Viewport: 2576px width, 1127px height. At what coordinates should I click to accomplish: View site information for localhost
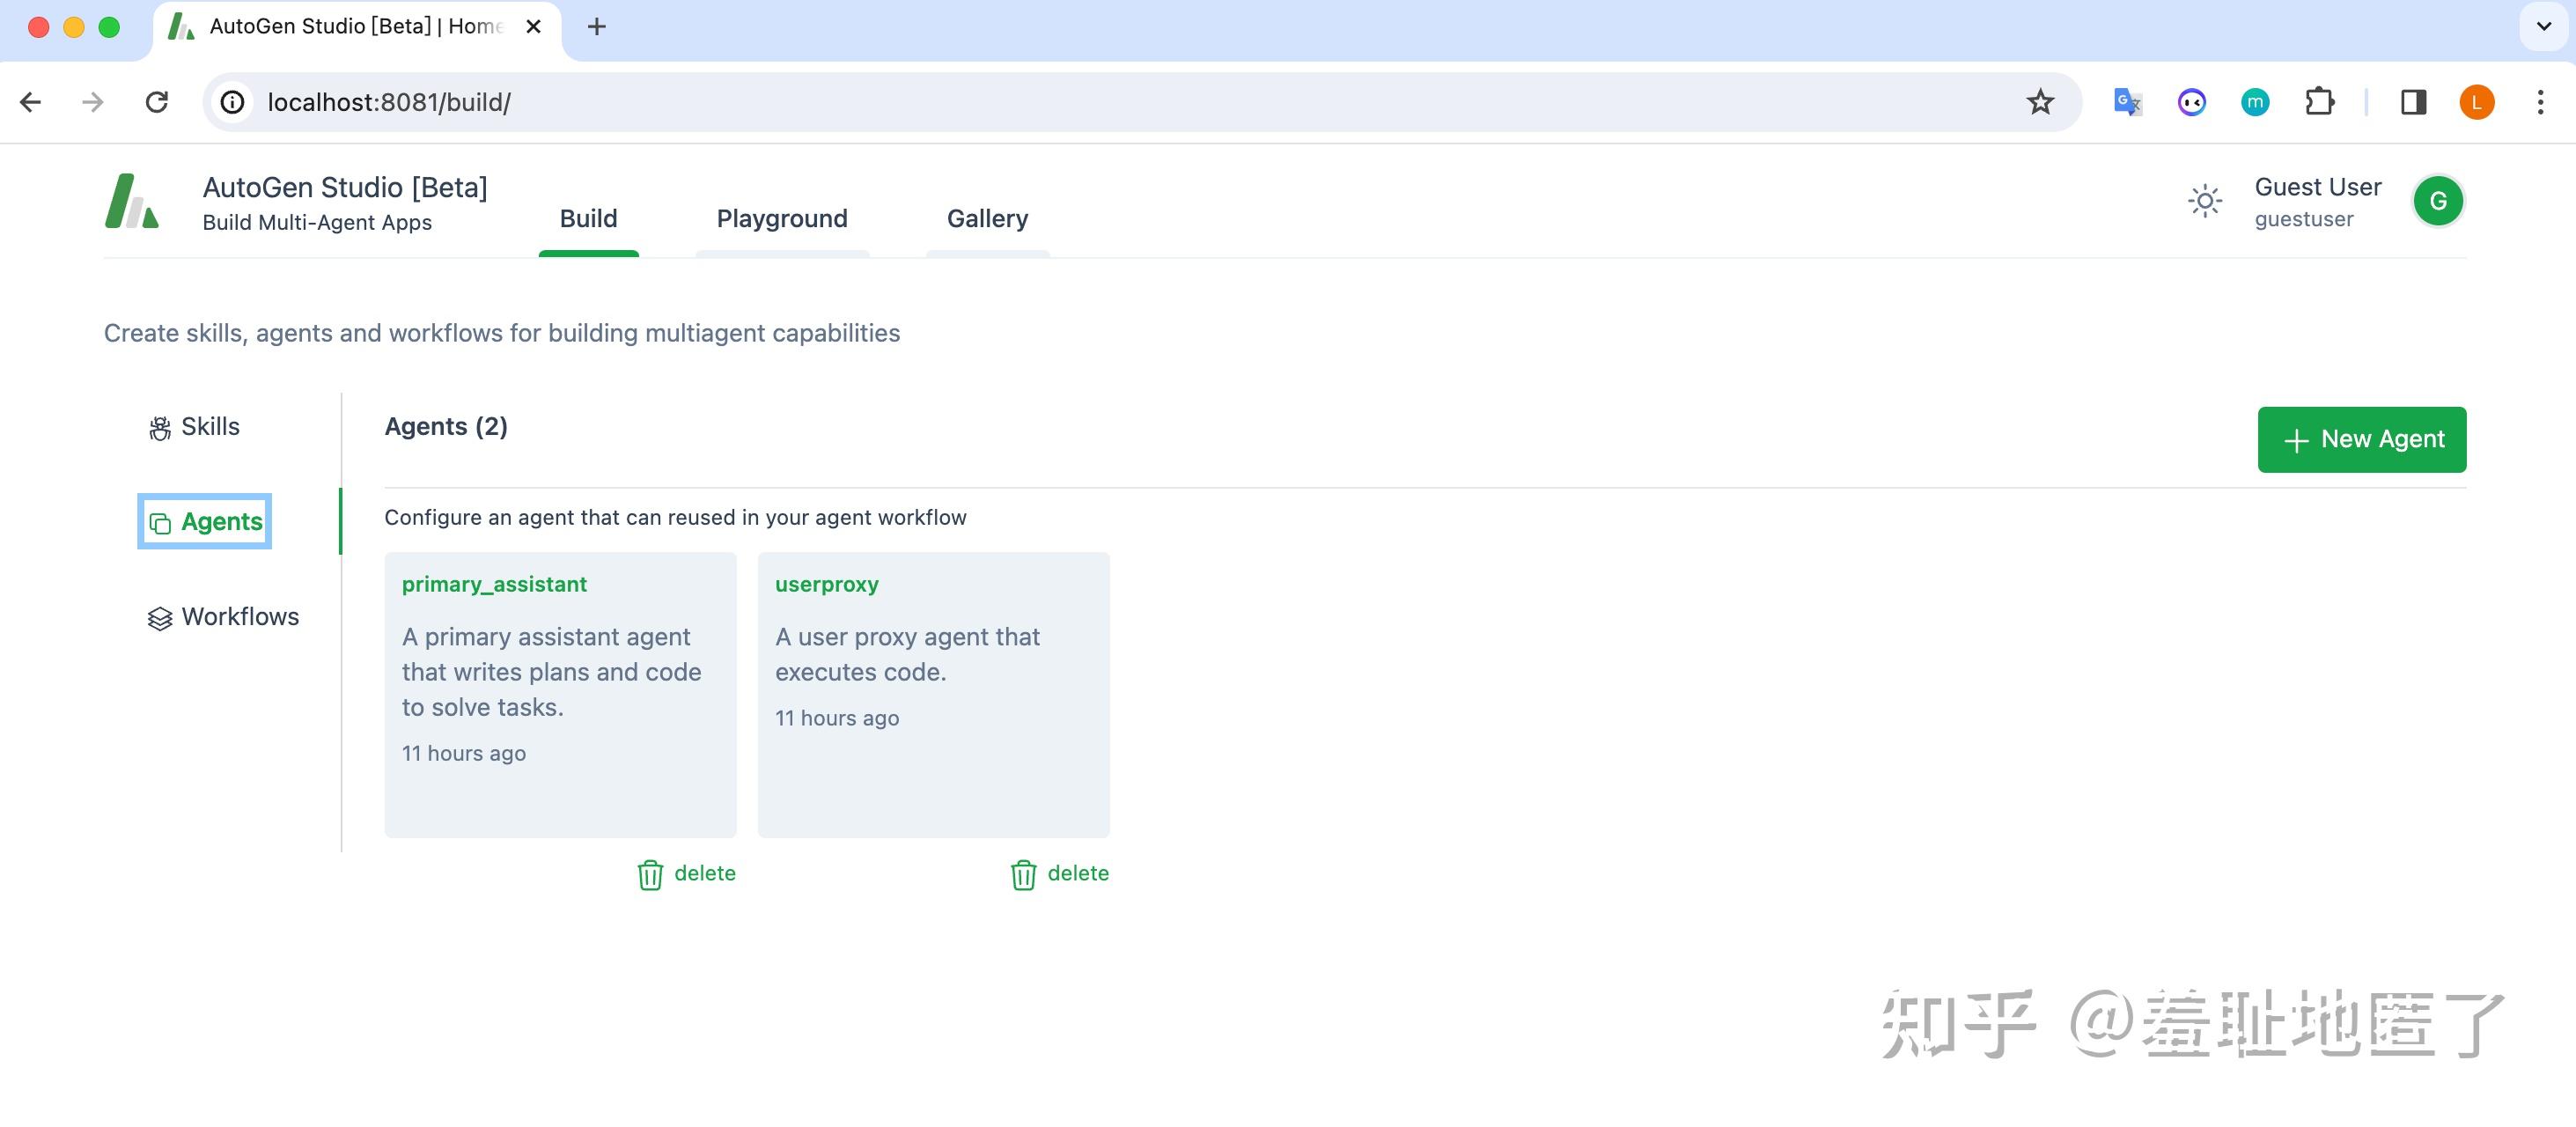(232, 102)
